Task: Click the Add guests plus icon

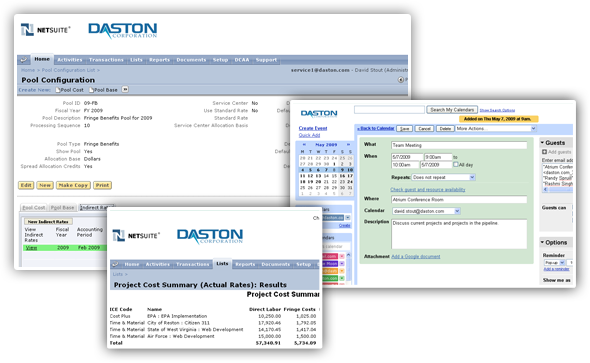Action: [x=544, y=152]
